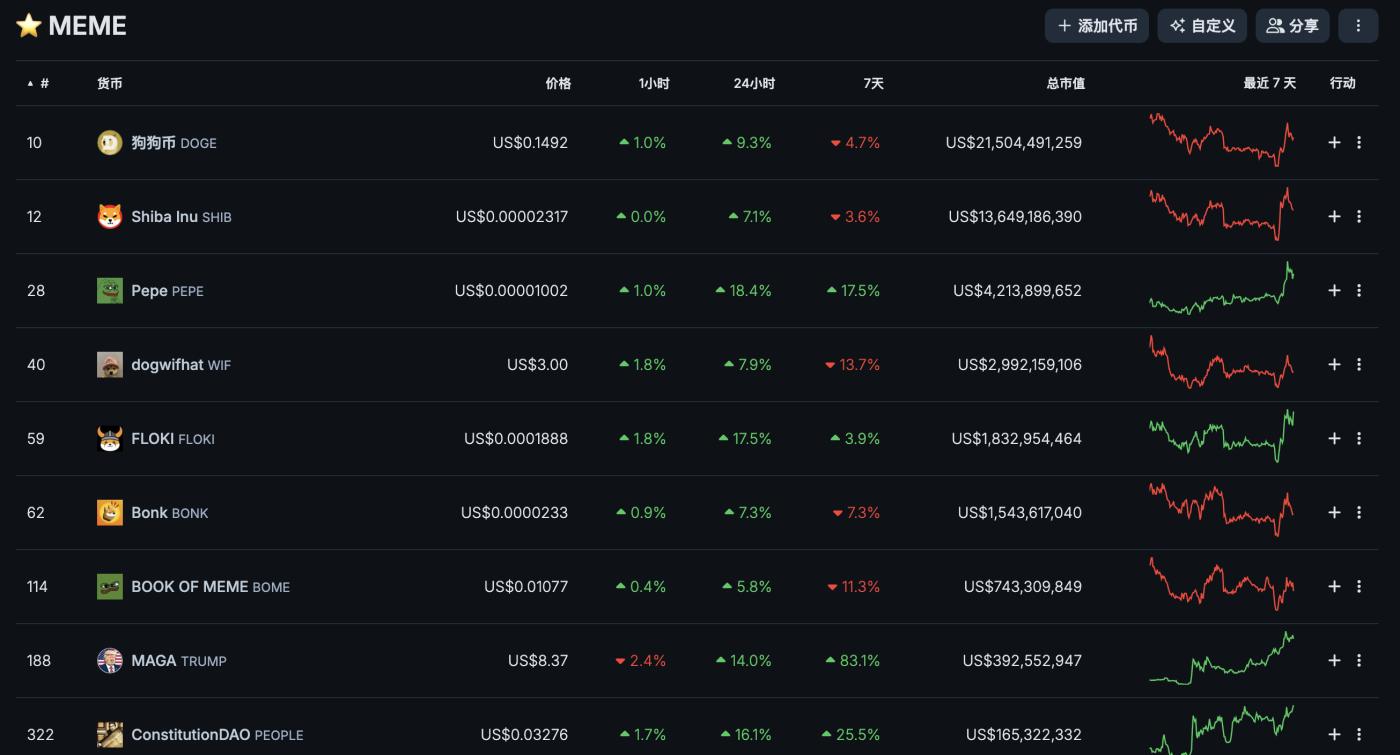Open three-dot menu for SHIB row

1359,217
